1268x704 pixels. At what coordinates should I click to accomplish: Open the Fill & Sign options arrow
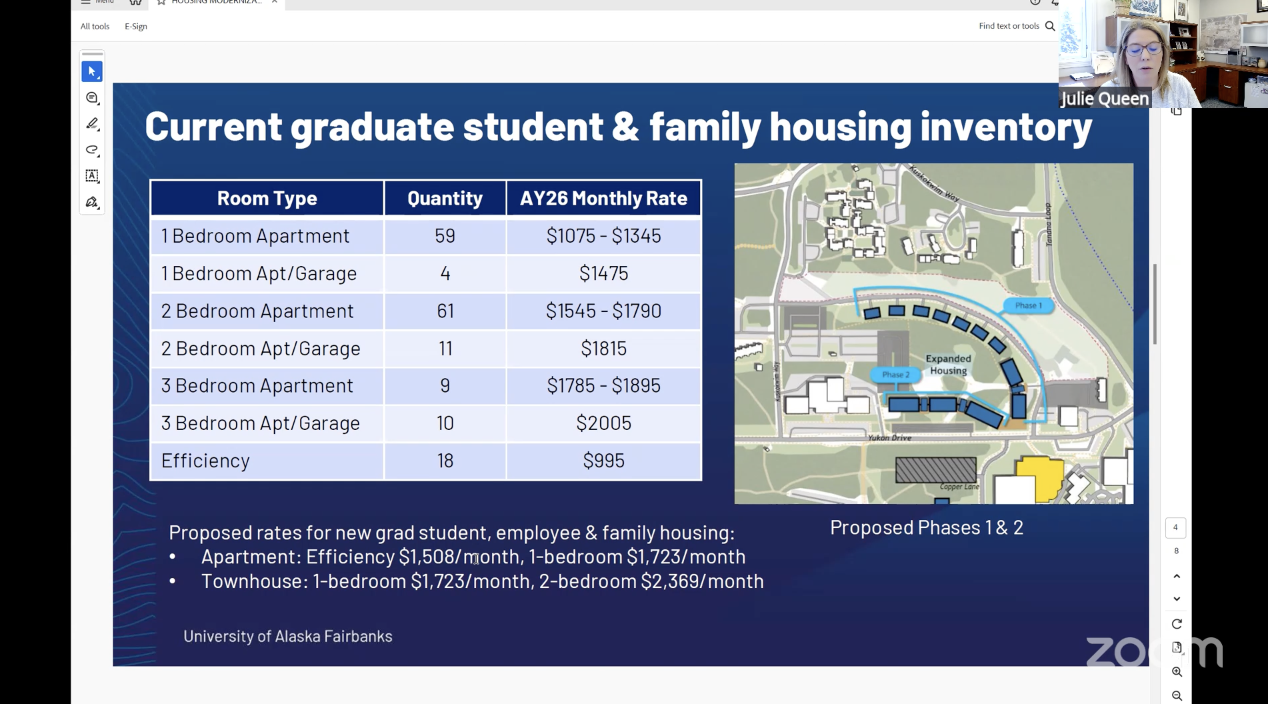click(x=100, y=209)
